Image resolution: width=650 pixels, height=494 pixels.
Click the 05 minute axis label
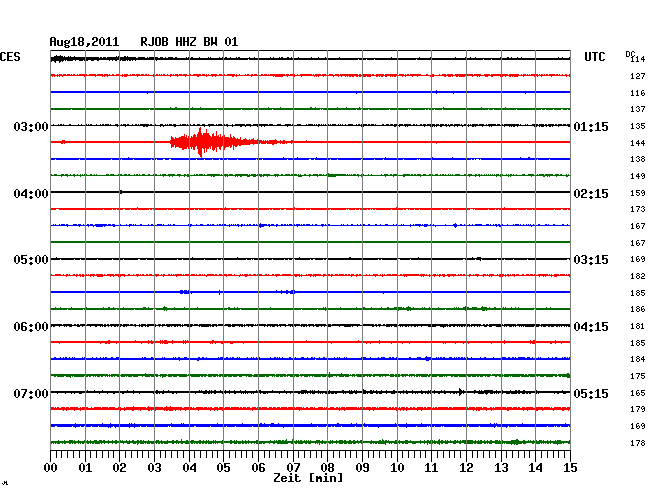(x=223, y=467)
